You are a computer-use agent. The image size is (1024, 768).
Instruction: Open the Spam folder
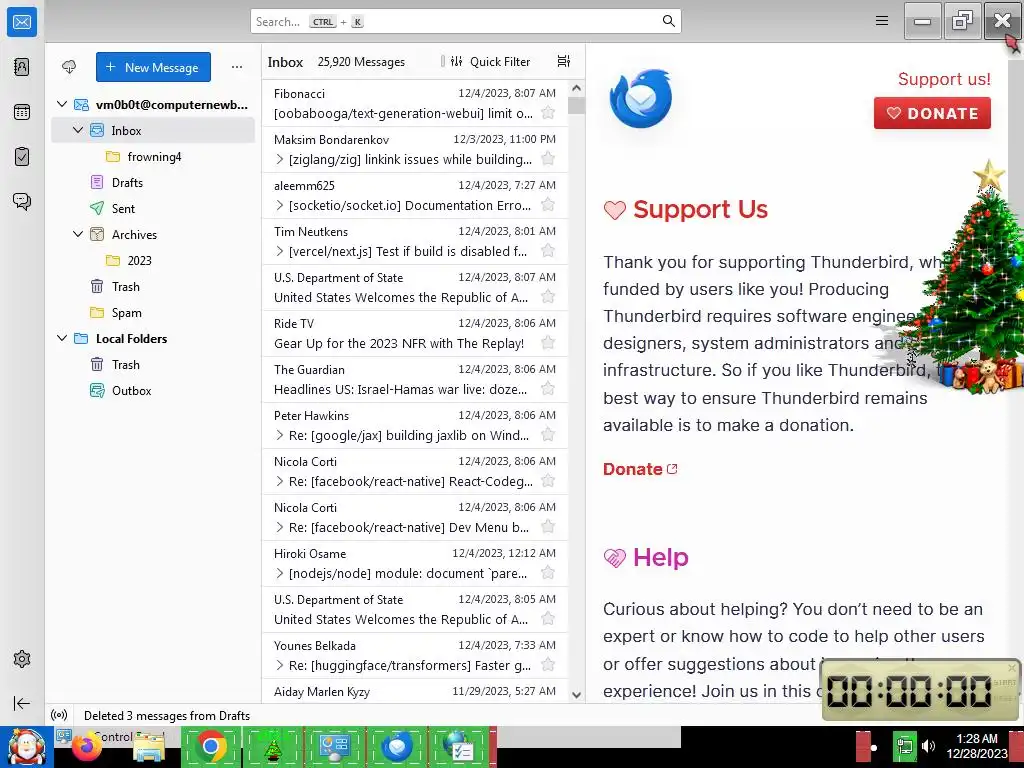click(153, 313)
